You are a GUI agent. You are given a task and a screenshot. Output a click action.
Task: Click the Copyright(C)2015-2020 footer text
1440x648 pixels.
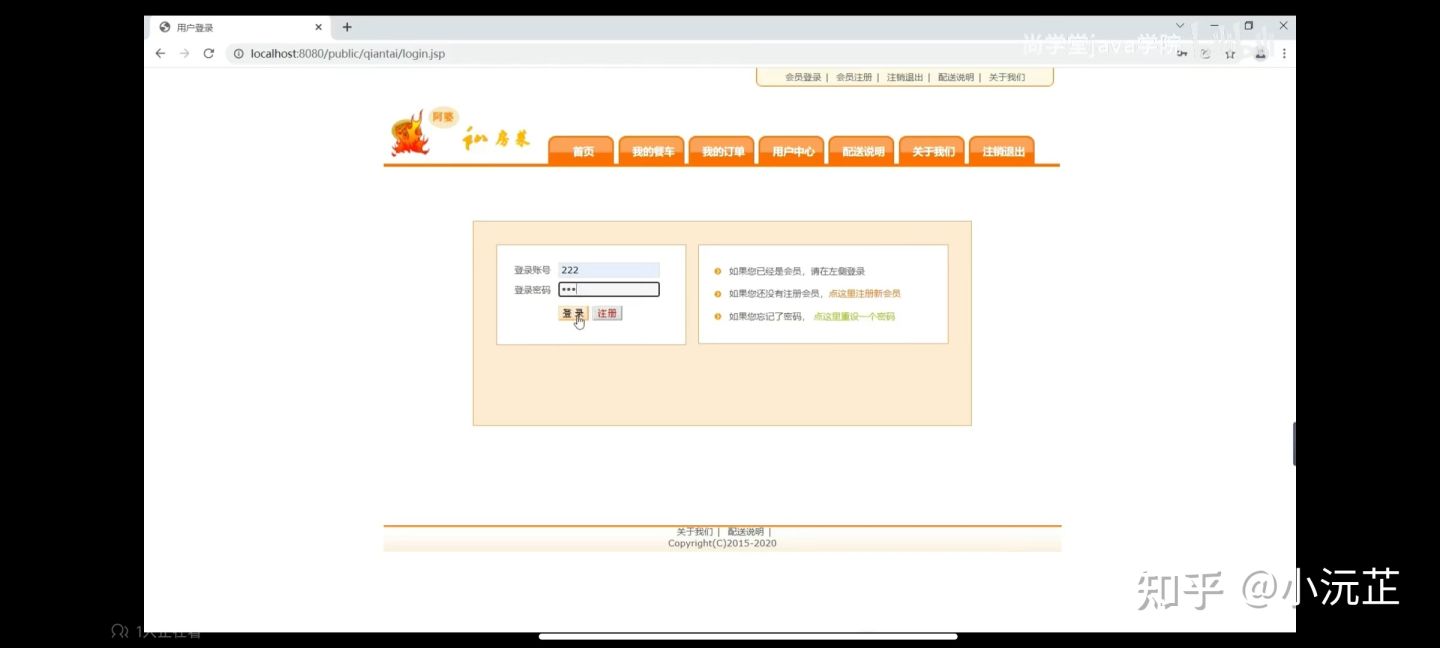pos(722,544)
